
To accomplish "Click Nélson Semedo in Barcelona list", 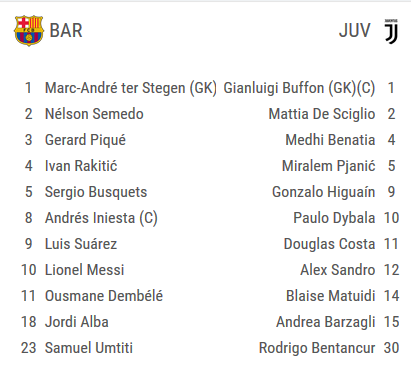I will pos(94,114).
